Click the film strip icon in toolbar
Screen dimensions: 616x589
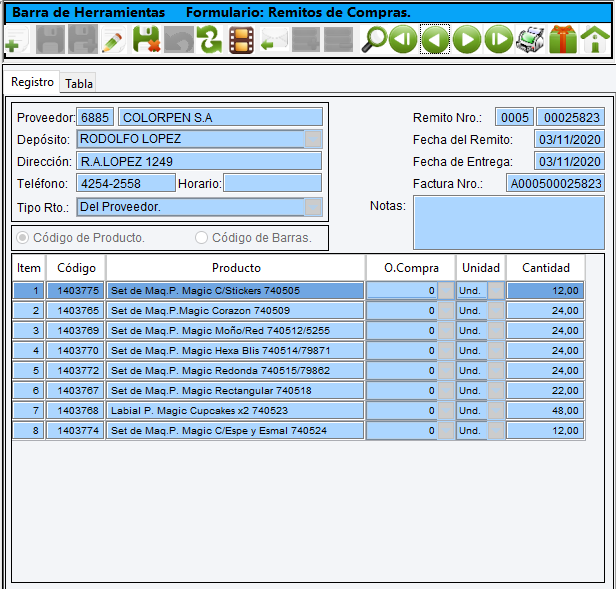tap(241, 41)
